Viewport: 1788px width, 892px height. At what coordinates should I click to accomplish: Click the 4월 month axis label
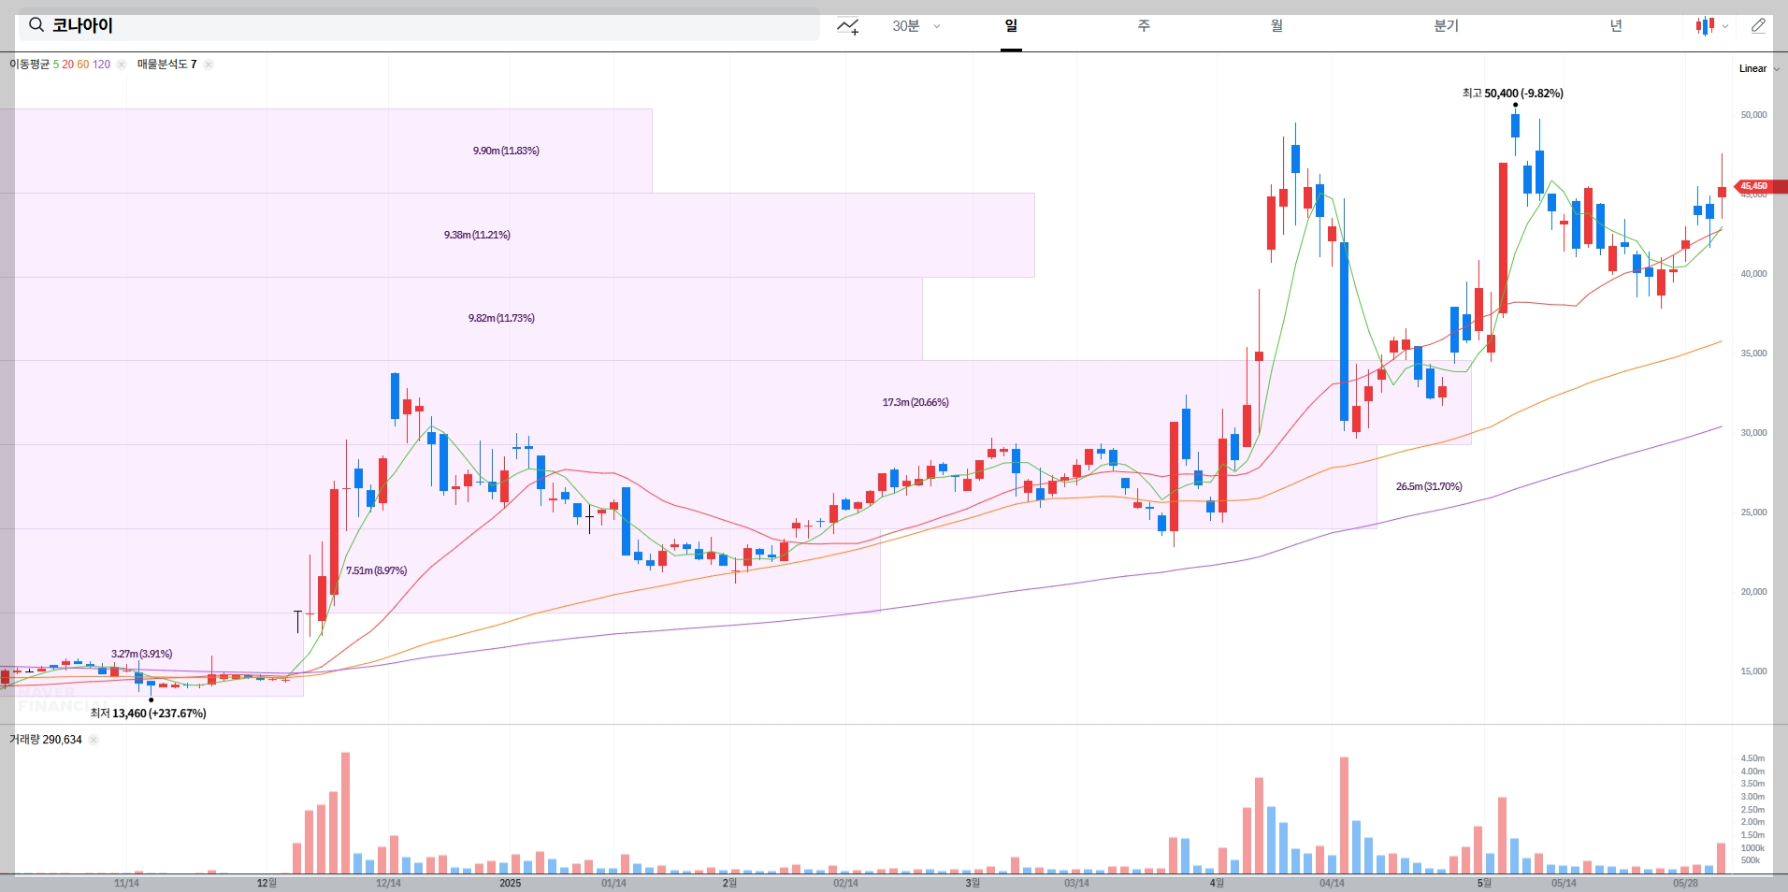[1217, 883]
